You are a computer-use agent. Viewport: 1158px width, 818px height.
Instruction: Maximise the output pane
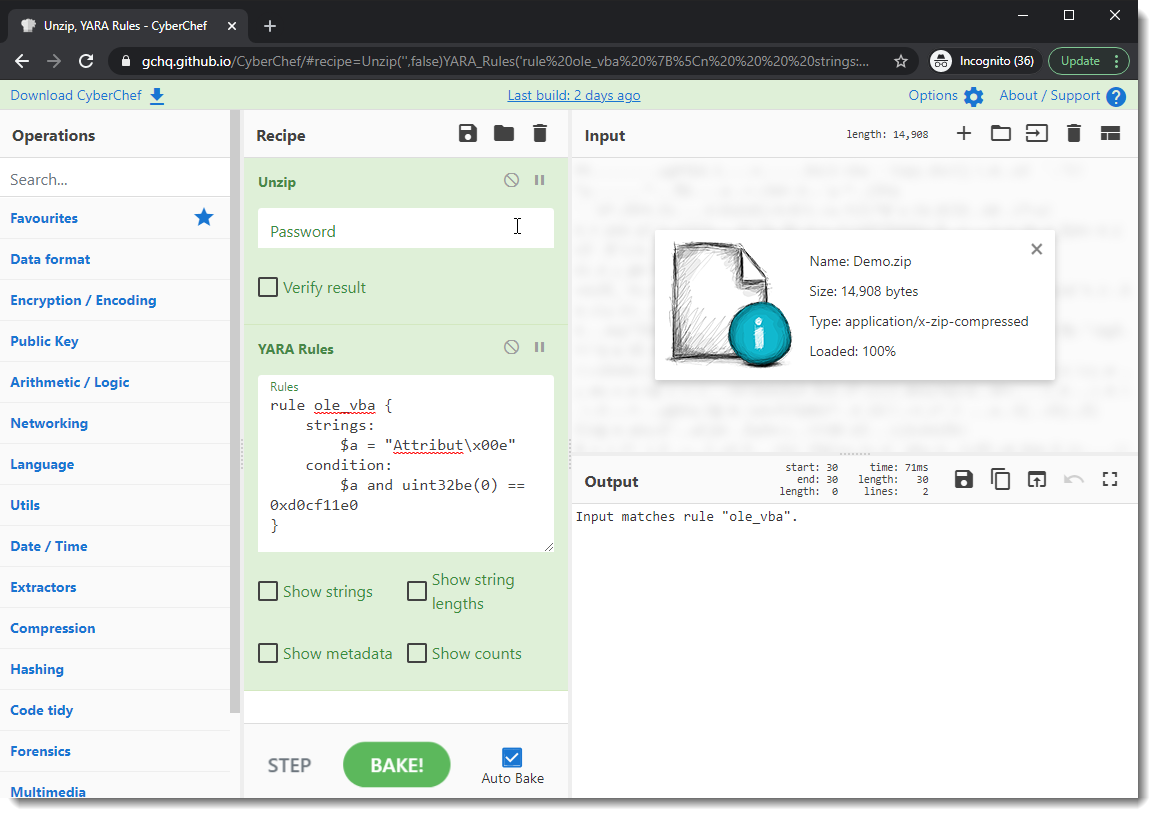1110,480
